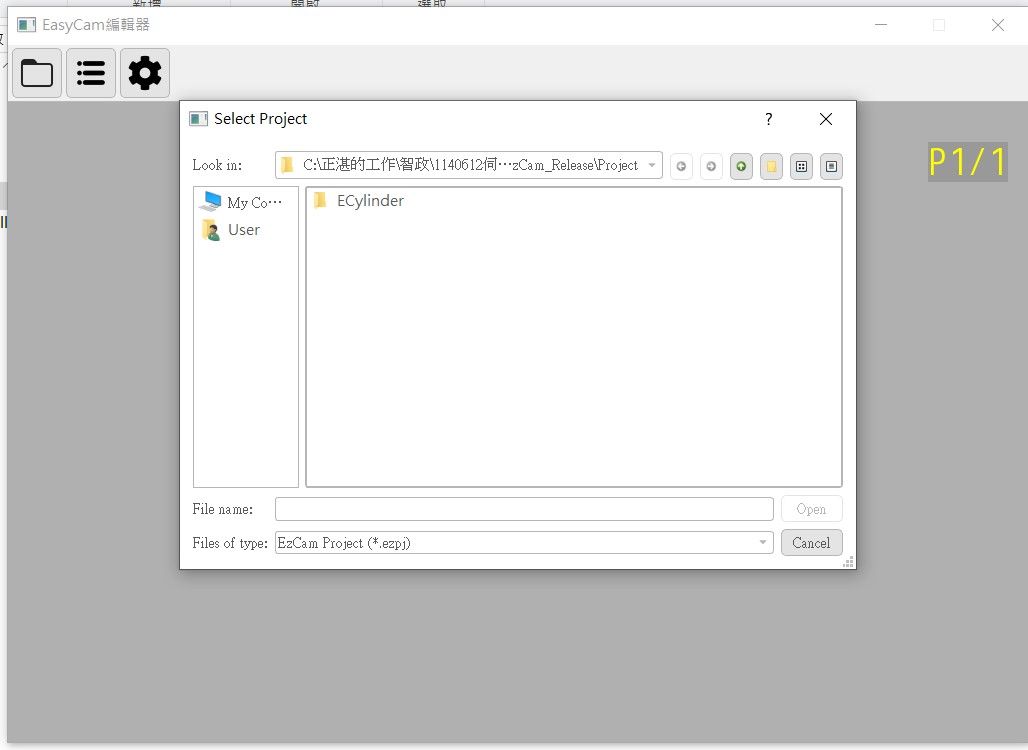Open settings via the gear icon
Image resolution: width=1028 pixels, height=750 pixels.
[x=145, y=73]
